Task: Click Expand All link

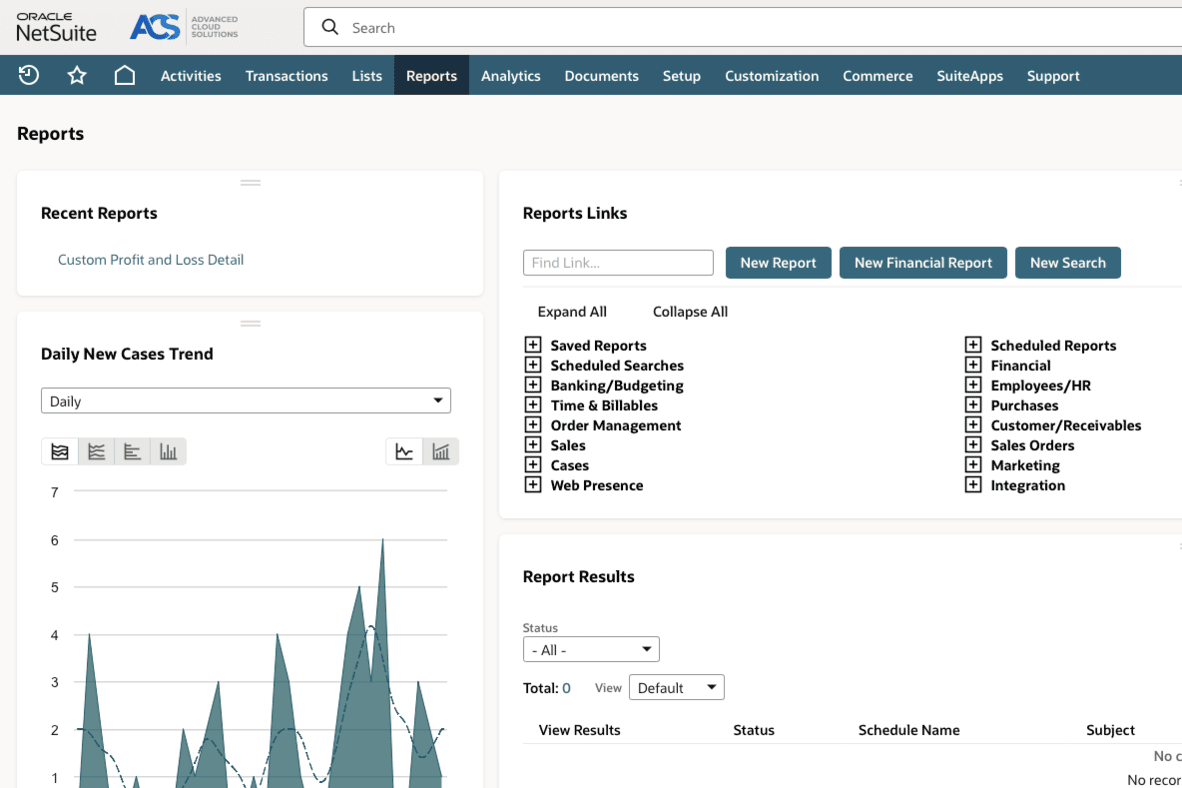Action: [x=572, y=311]
